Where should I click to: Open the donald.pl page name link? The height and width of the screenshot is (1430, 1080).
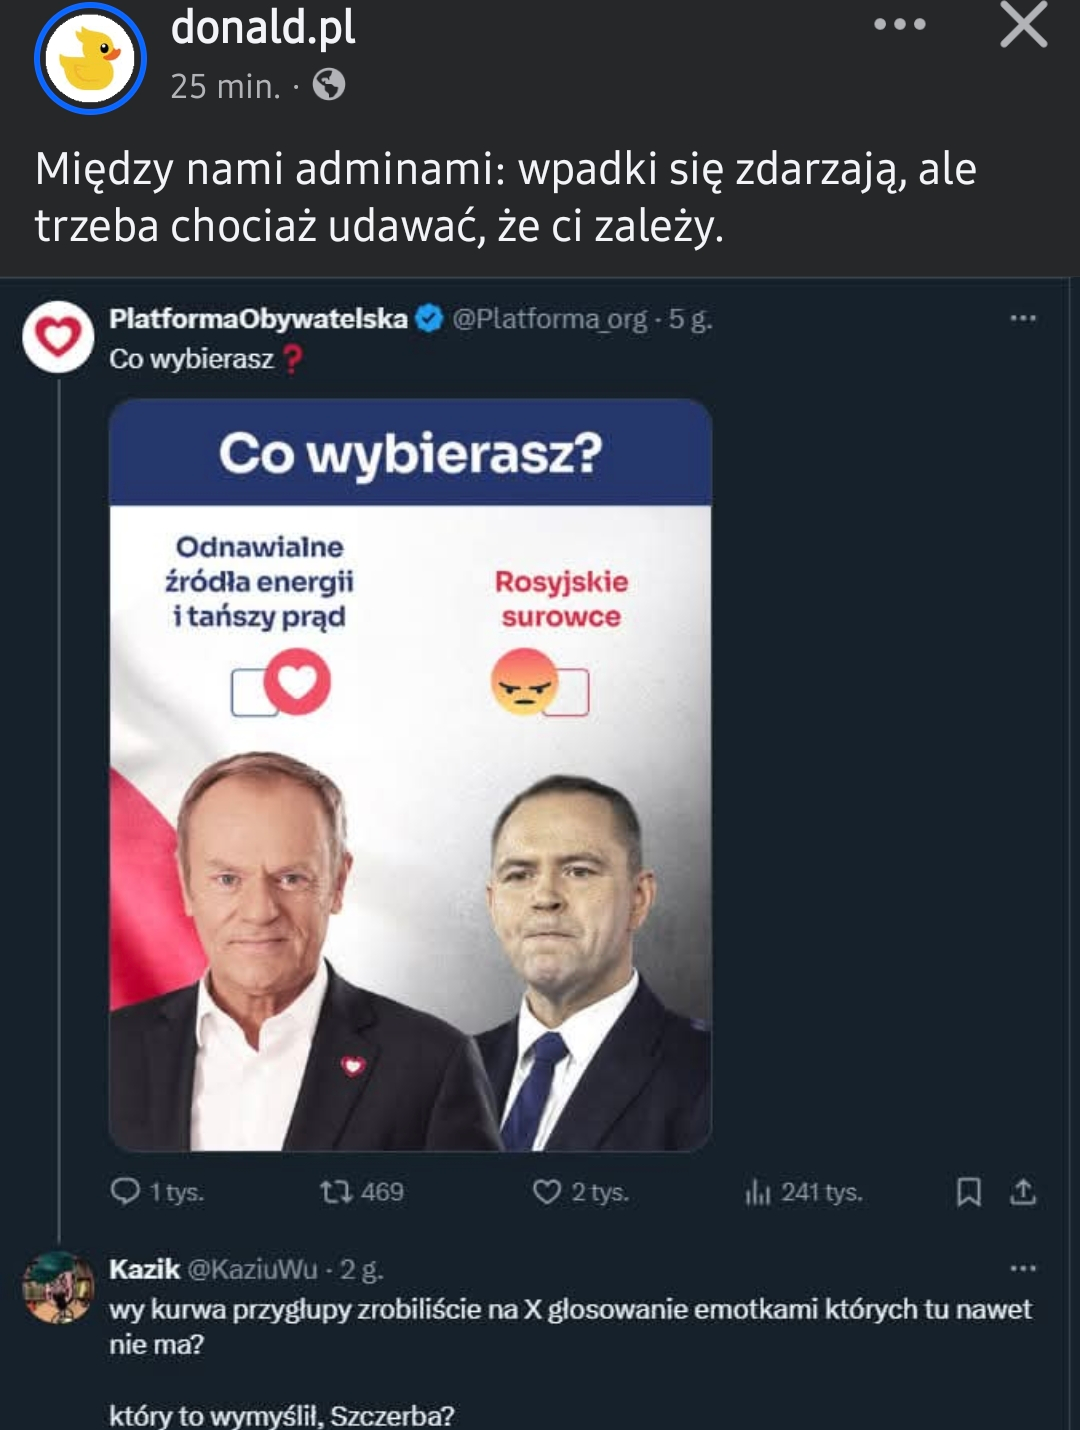[x=263, y=28]
